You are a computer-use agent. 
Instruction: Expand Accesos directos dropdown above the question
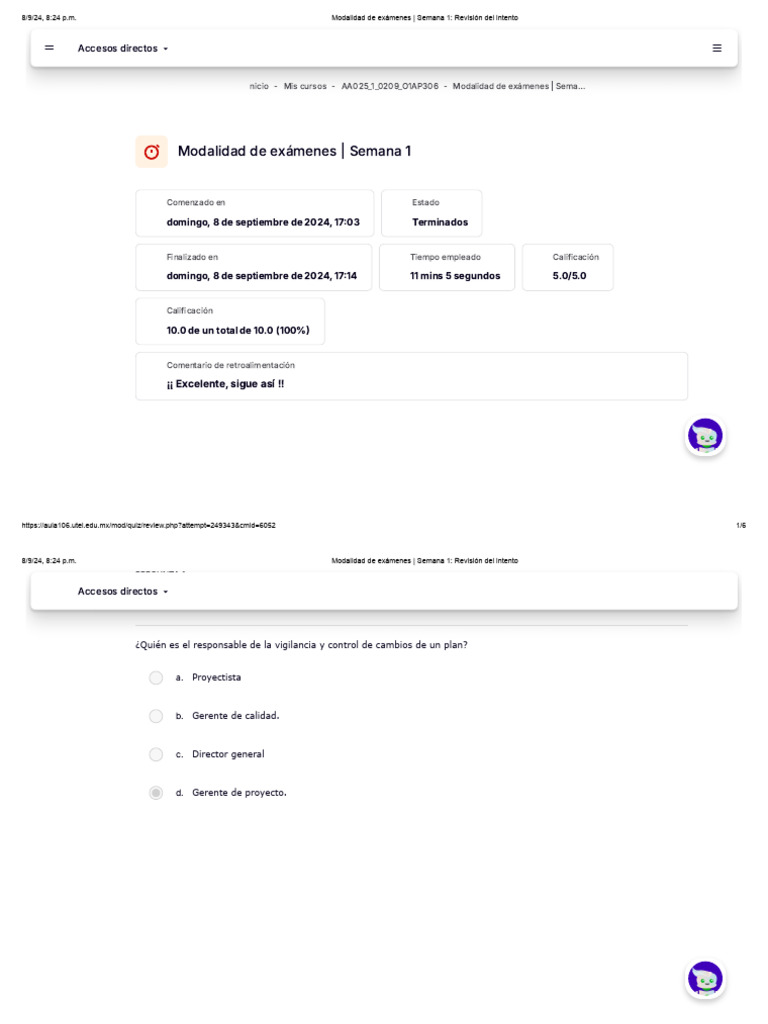123,591
